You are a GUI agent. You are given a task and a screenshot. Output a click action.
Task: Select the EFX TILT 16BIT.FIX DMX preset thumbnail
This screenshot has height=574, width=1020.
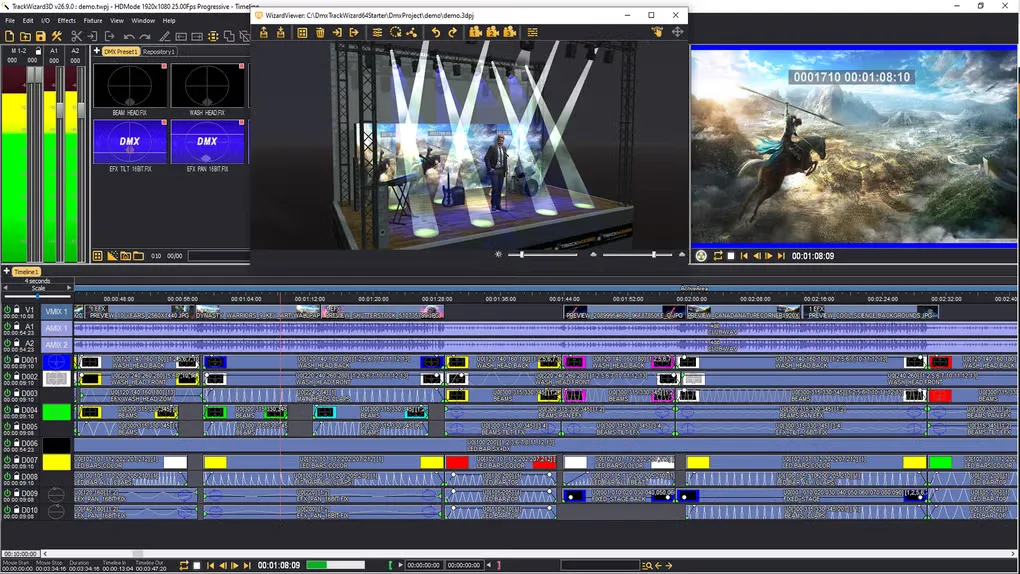(130, 141)
